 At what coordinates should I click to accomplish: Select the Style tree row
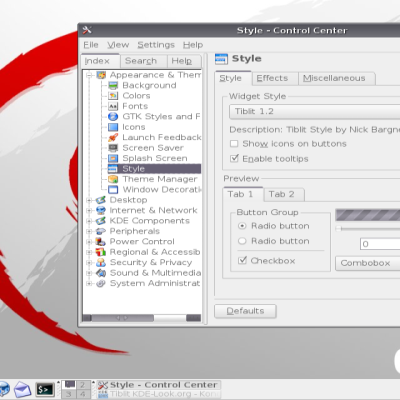click(x=154, y=169)
